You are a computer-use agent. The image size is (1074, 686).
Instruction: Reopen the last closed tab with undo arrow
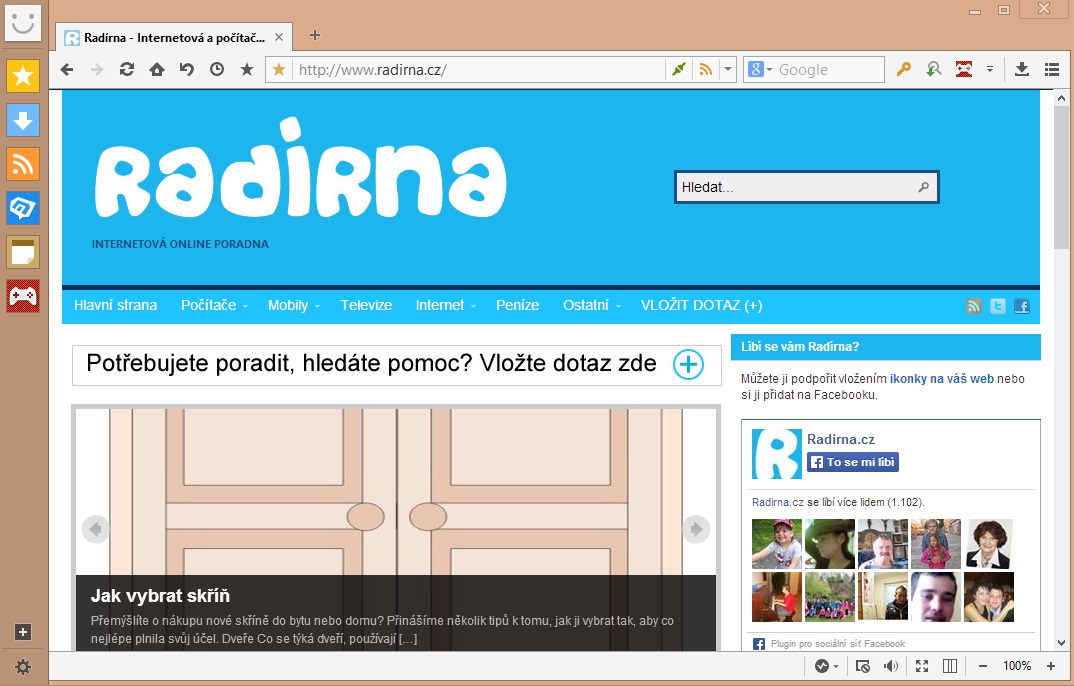(x=187, y=69)
